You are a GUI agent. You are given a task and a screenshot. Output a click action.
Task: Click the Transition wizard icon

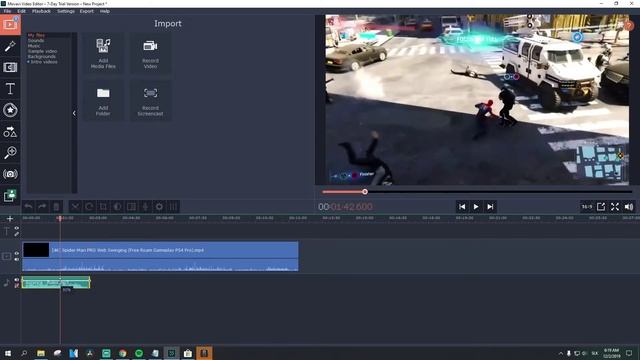(x=131, y=207)
